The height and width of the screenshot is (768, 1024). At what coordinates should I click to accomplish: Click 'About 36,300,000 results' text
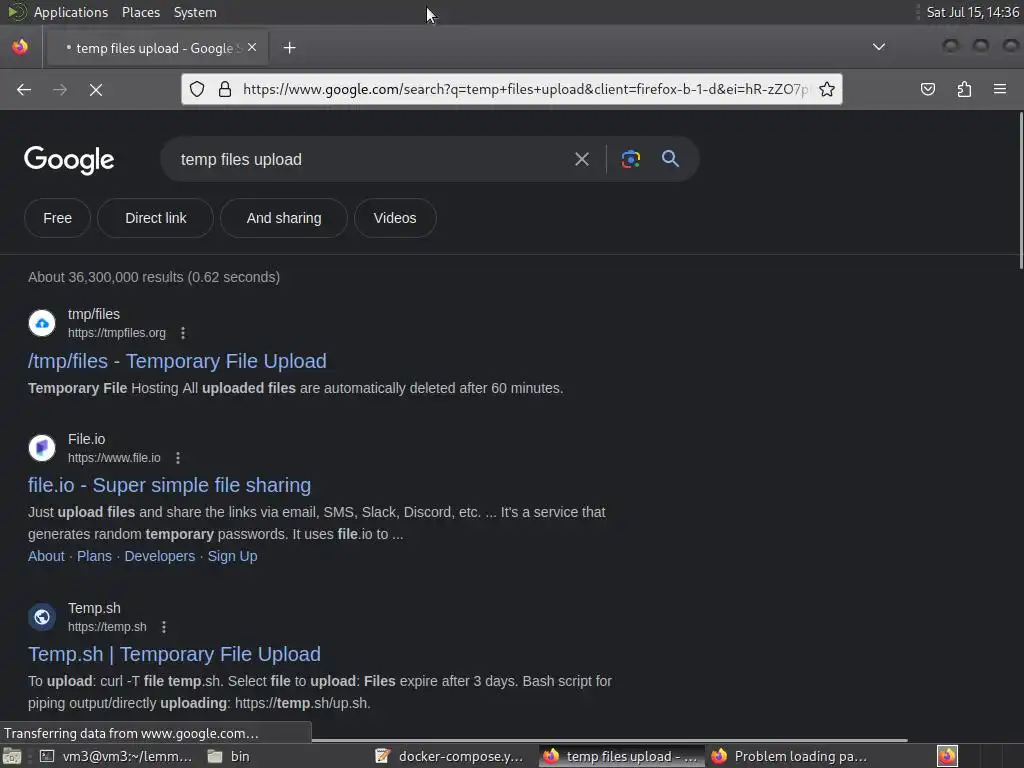tap(105, 277)
